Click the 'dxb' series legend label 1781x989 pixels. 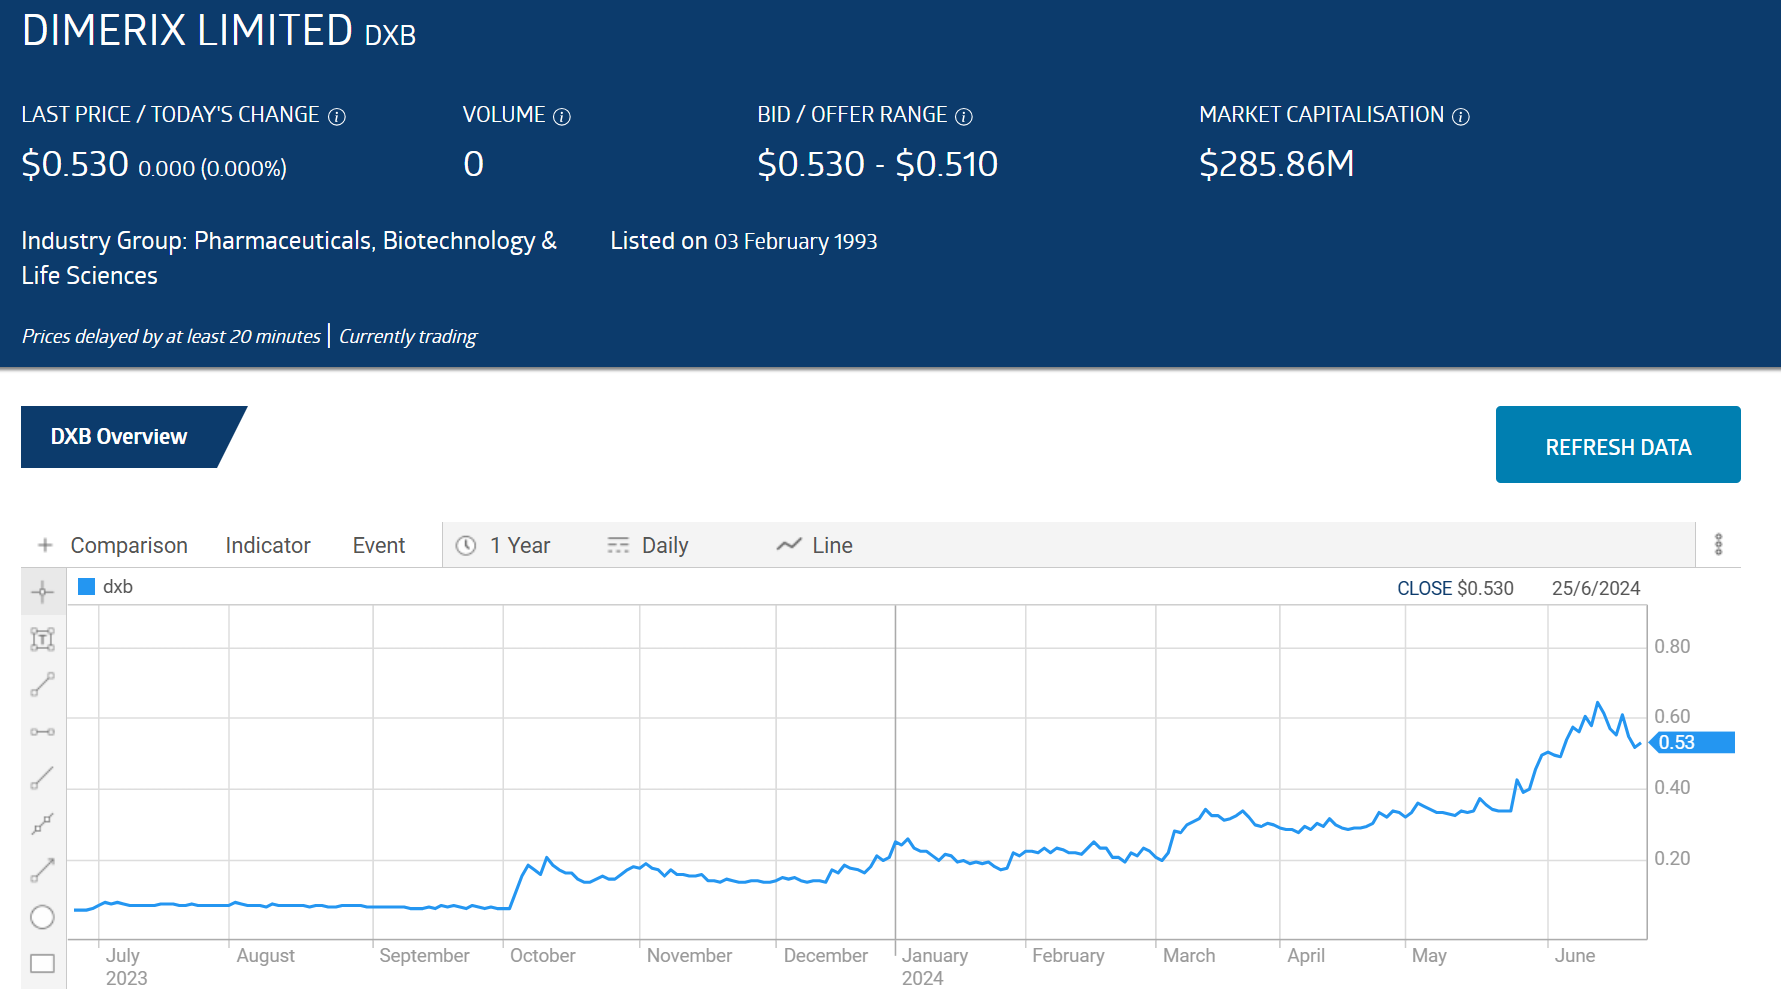click(x=118, y=587)
